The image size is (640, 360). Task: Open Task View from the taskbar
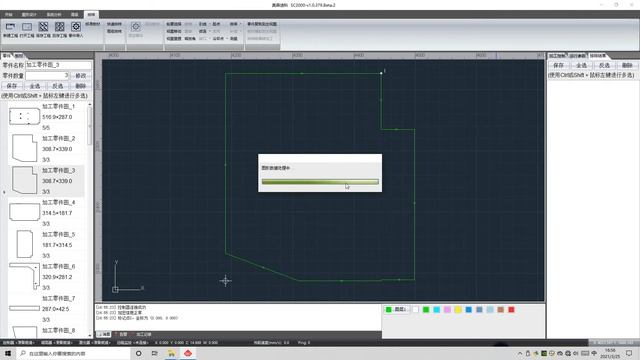tap(155, 353)
